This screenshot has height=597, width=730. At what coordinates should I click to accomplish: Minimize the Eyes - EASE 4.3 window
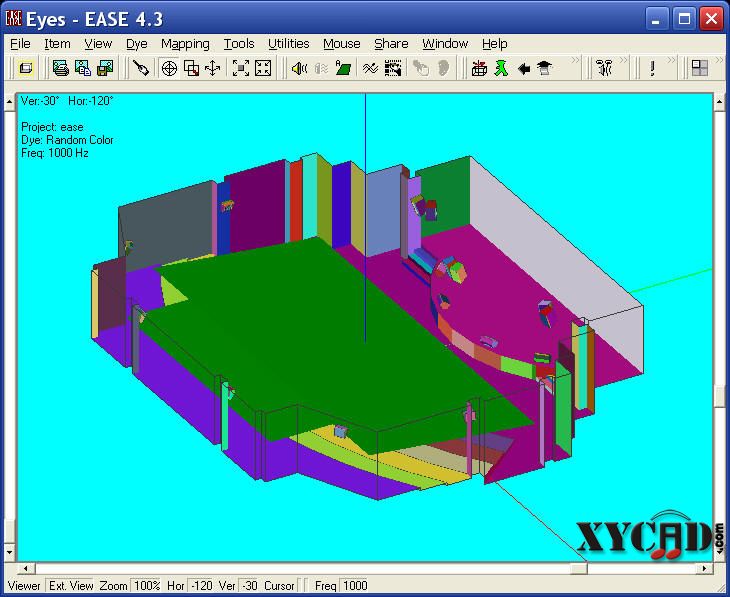pyautogui.click(x=657, y=19)
